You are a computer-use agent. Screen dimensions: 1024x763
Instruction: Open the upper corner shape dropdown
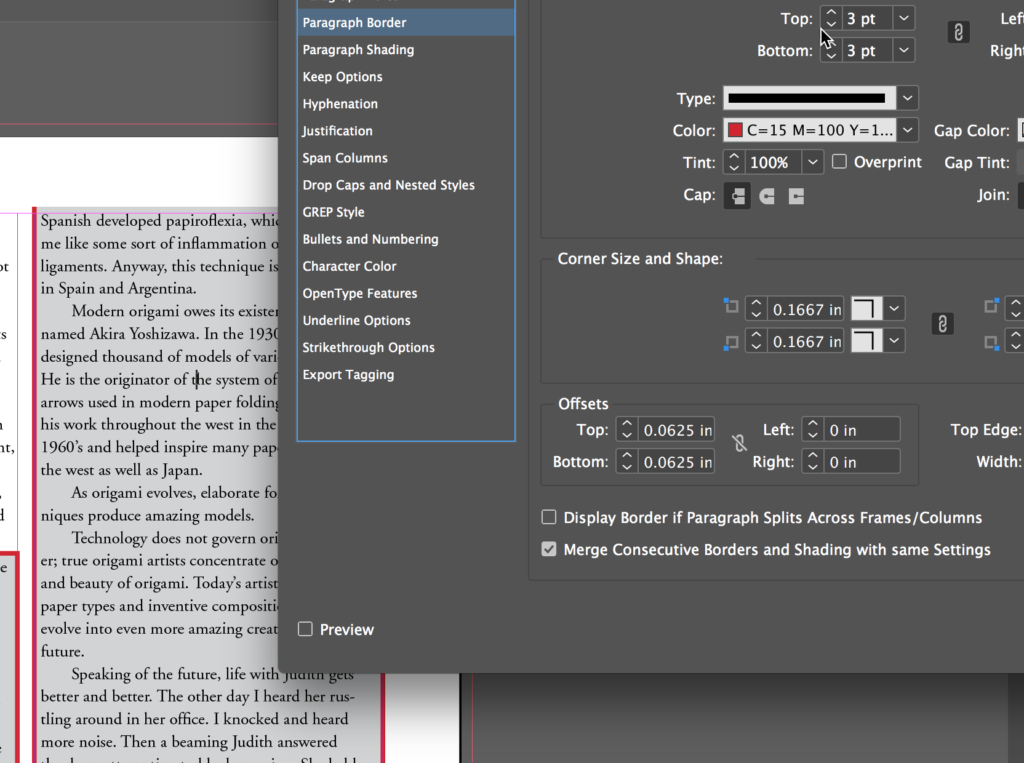pyautogui.click(x=894, y=308)
